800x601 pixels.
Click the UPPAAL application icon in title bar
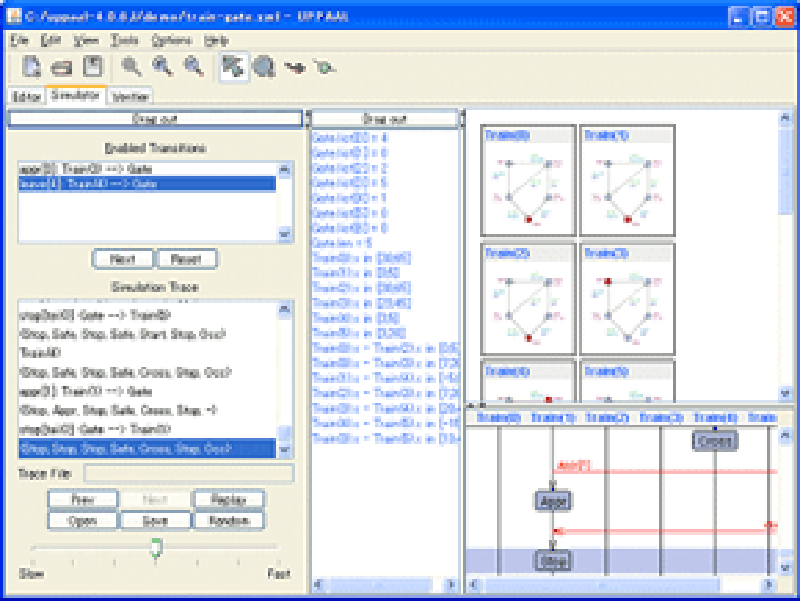coord(14,15)
